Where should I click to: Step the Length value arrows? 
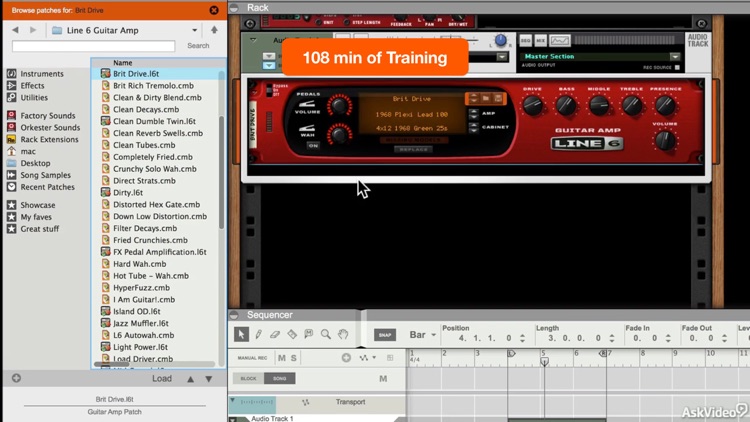612,338
